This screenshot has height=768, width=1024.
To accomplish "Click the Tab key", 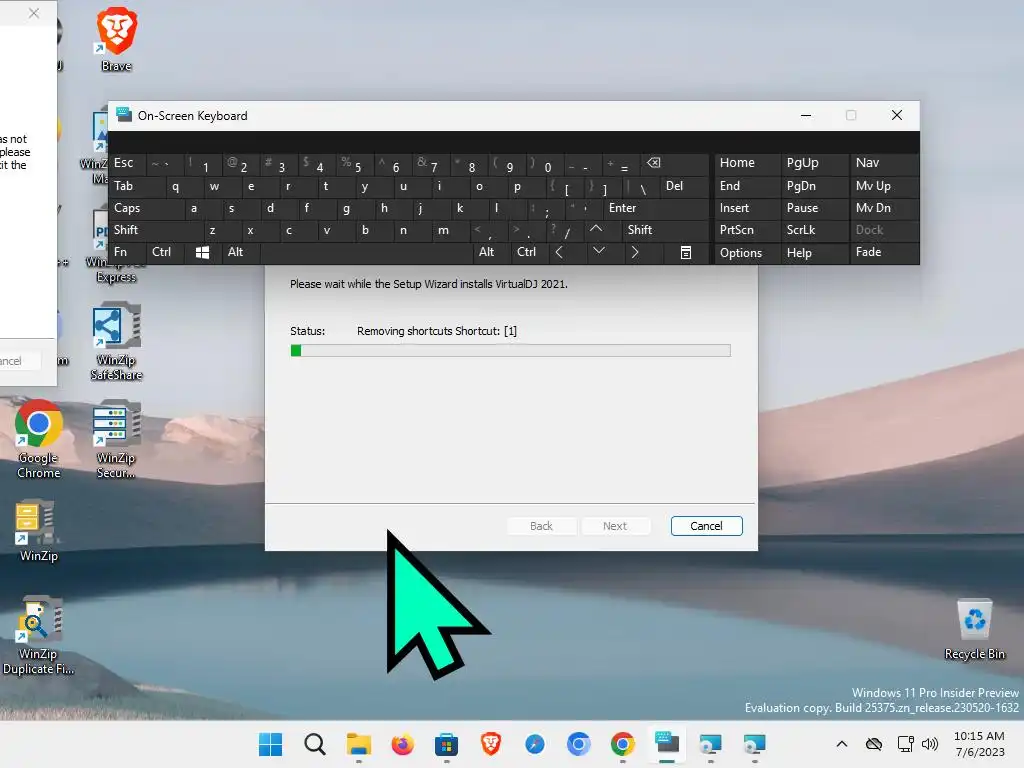I will (x=136, y=186).
